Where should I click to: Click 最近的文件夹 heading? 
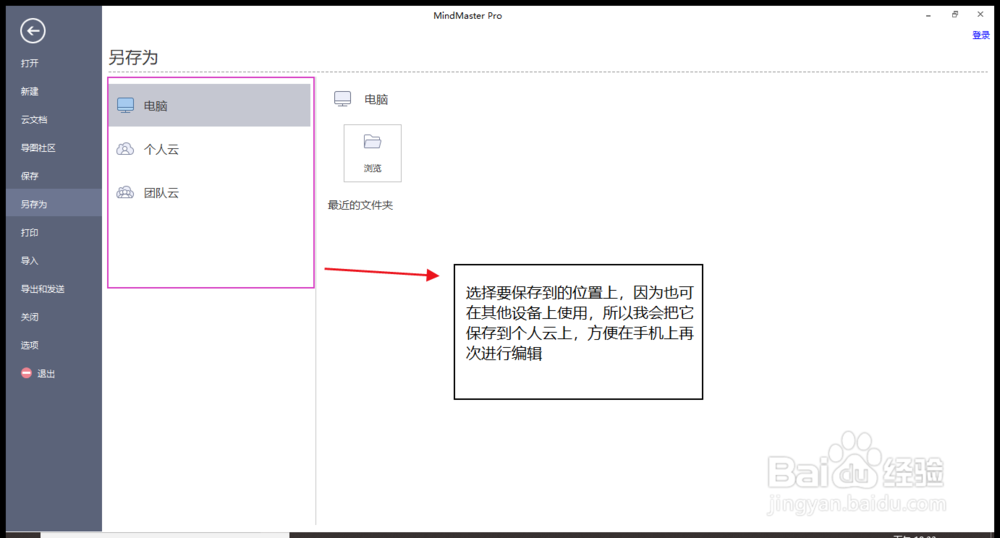click(360, 205)
